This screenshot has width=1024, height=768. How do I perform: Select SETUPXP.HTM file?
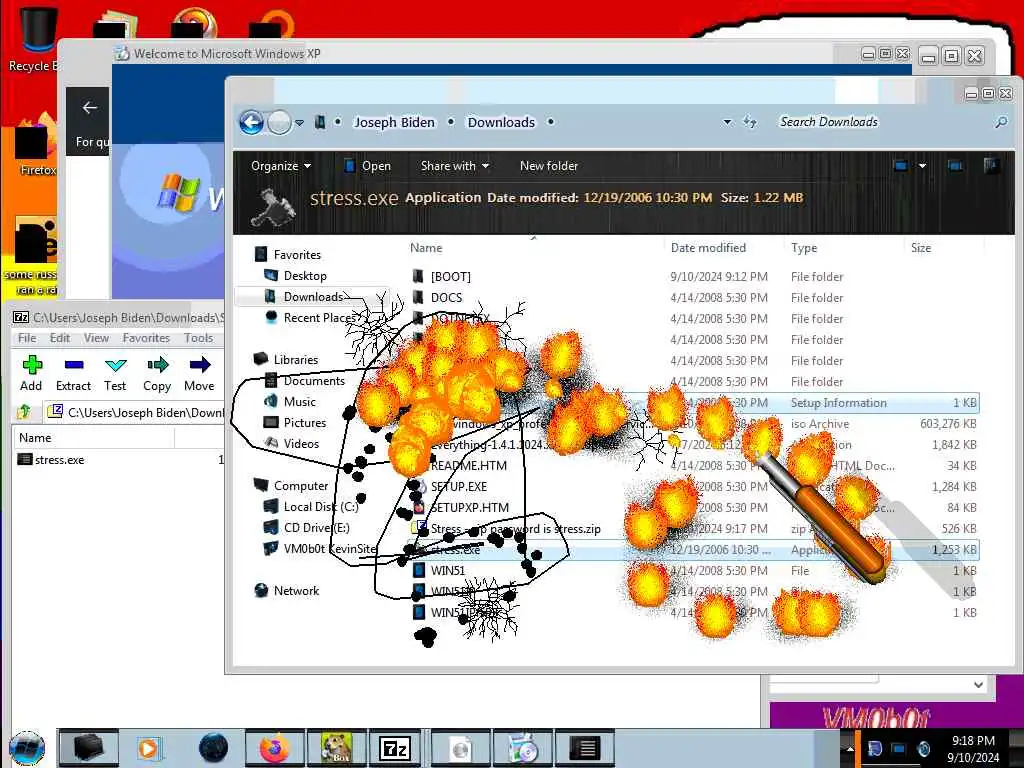click(461, 507)
